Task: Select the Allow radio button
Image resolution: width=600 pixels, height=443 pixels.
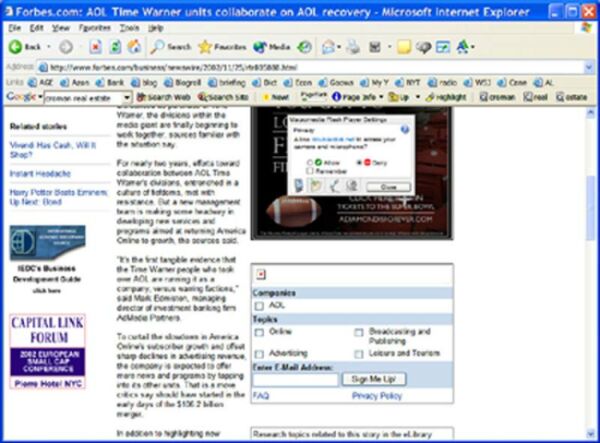Action: (310, 163)
